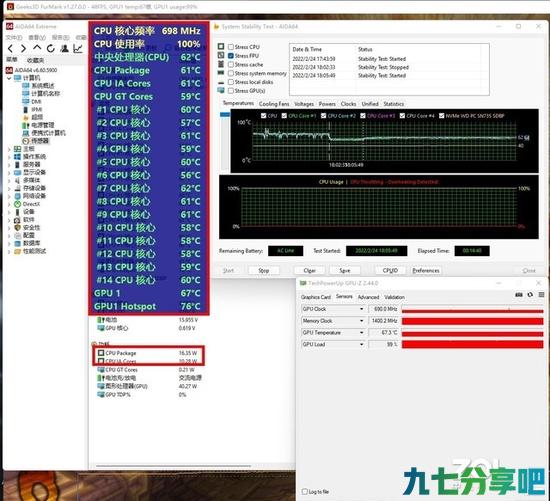This screenshot has height=501, width=550.
Task: Click the 软件 software icon in tree
Action: pos(18,220)
